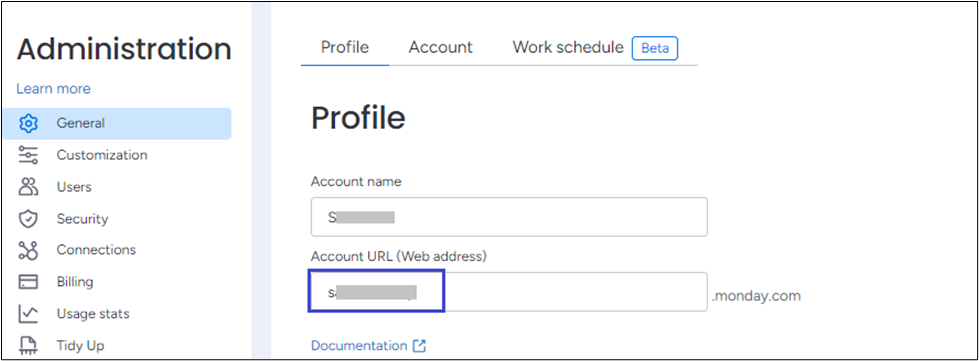Open the Billing section

pyautogui.click(x=75, y=282)
